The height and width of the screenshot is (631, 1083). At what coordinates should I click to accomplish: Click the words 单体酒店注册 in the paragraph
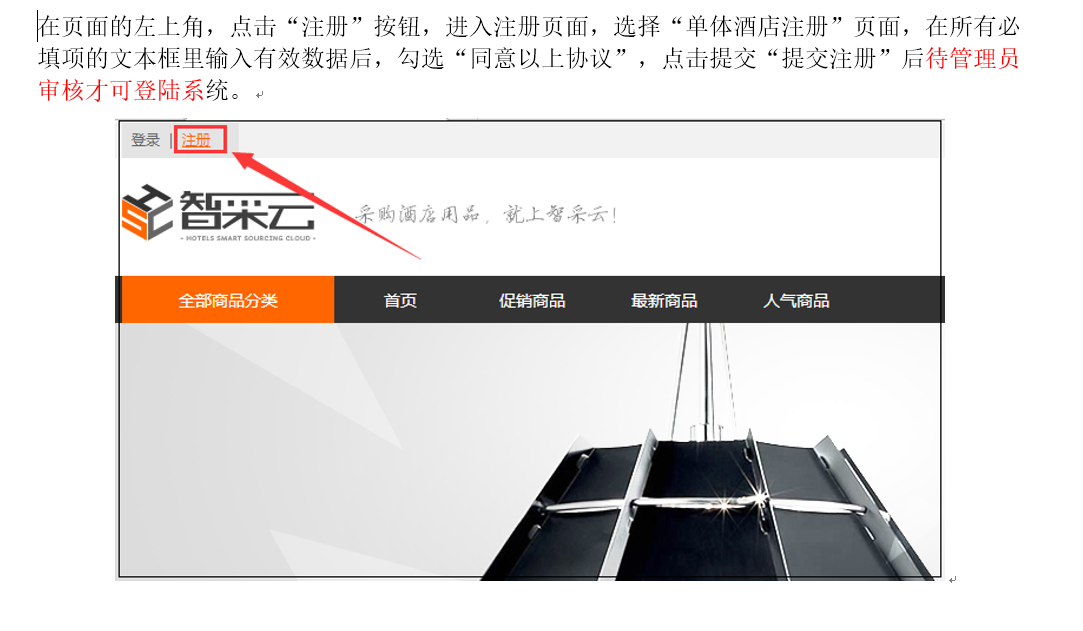(757, 27)
